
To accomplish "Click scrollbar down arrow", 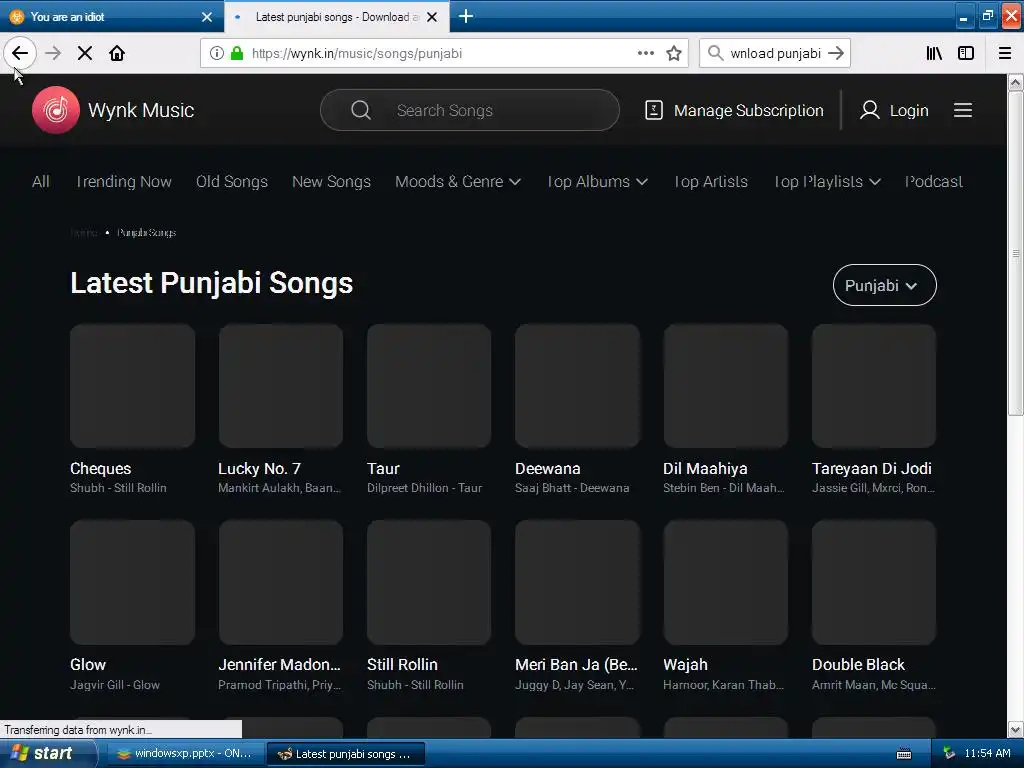I will [x=1016, y=729].
